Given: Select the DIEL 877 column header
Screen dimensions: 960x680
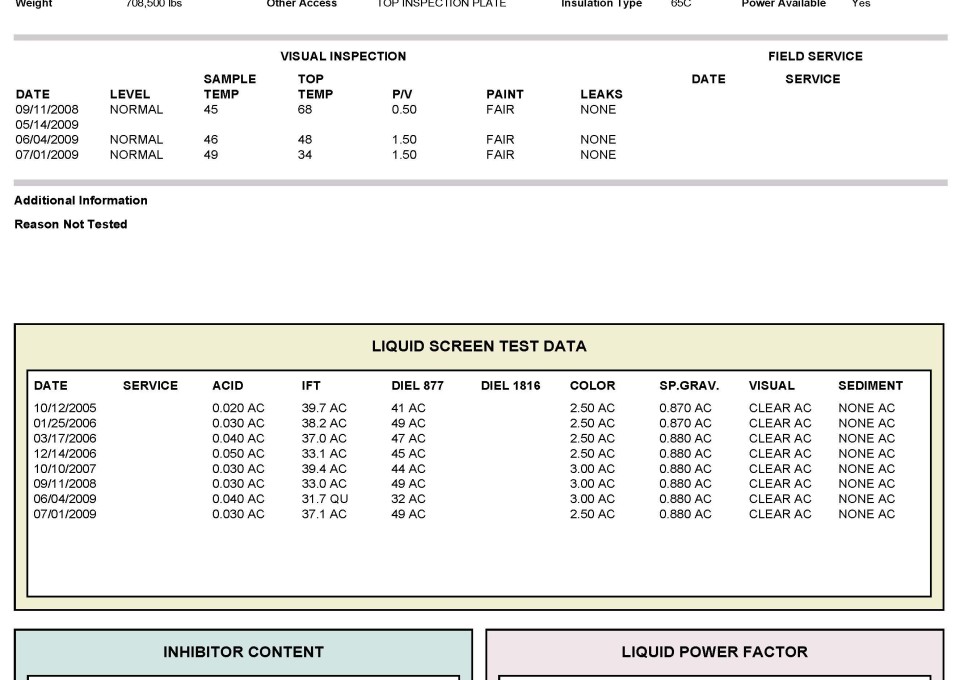Looking at the screenshot, I should [418, 386].
